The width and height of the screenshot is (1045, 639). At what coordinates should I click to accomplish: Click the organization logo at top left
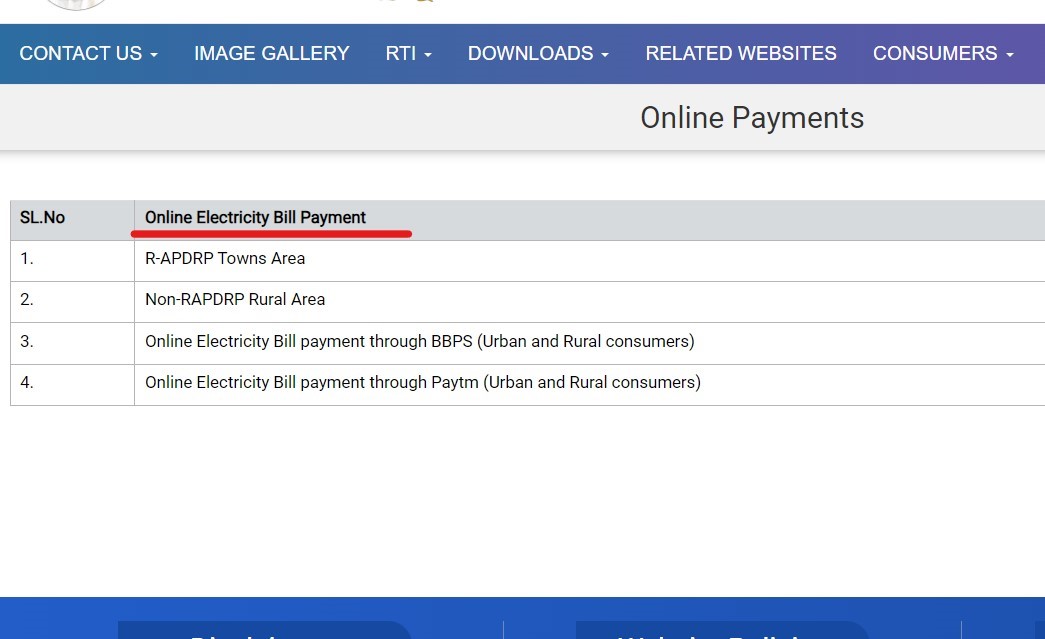click(x=76, y=5)
